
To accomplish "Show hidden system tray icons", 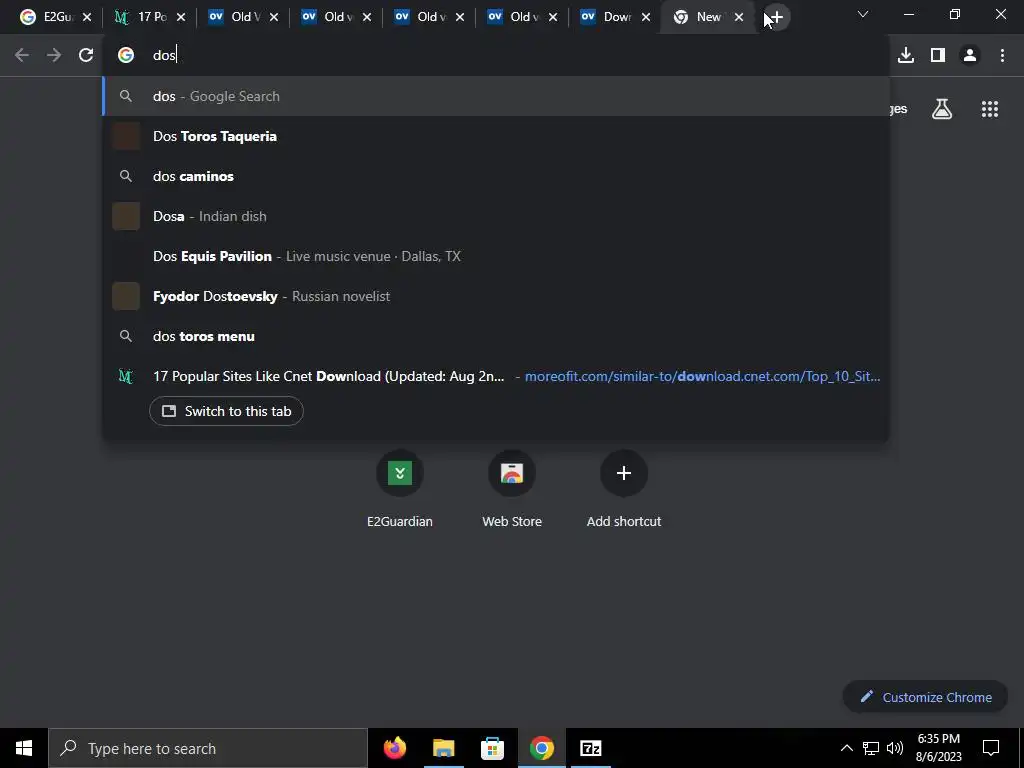I will point(846,748).
